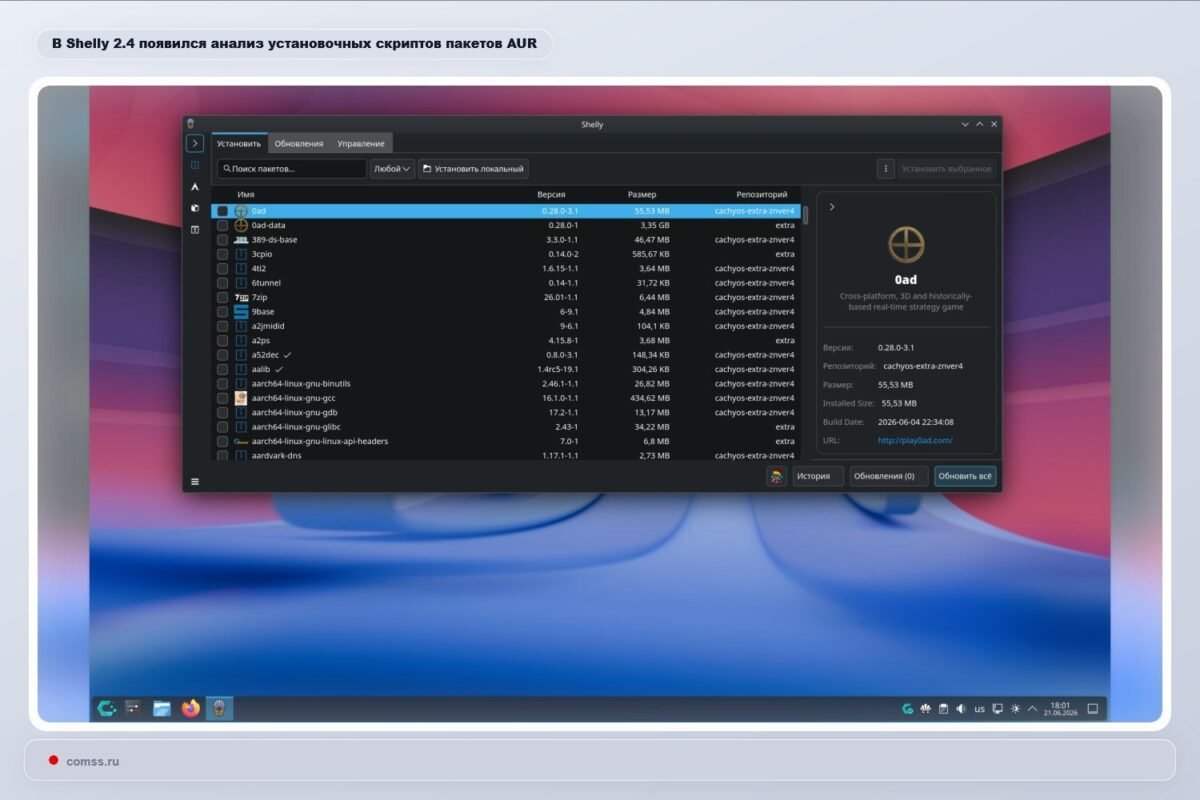Select the aarch64-linux-gnu-linux-api-headers row
This screenshot has height=800, width=1200.
(x=506, y=441)
